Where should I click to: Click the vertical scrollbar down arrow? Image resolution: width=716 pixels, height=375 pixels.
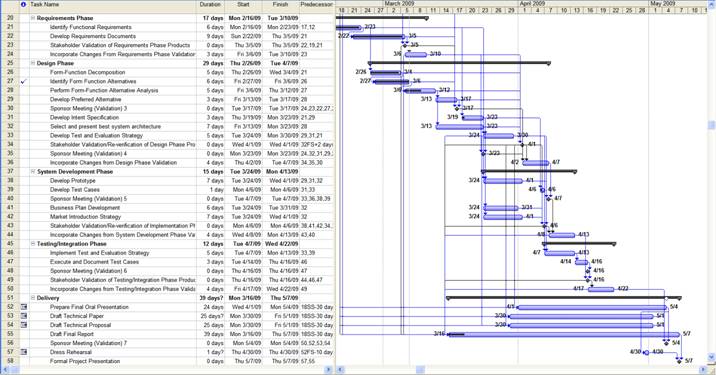[x=711, y=357]
